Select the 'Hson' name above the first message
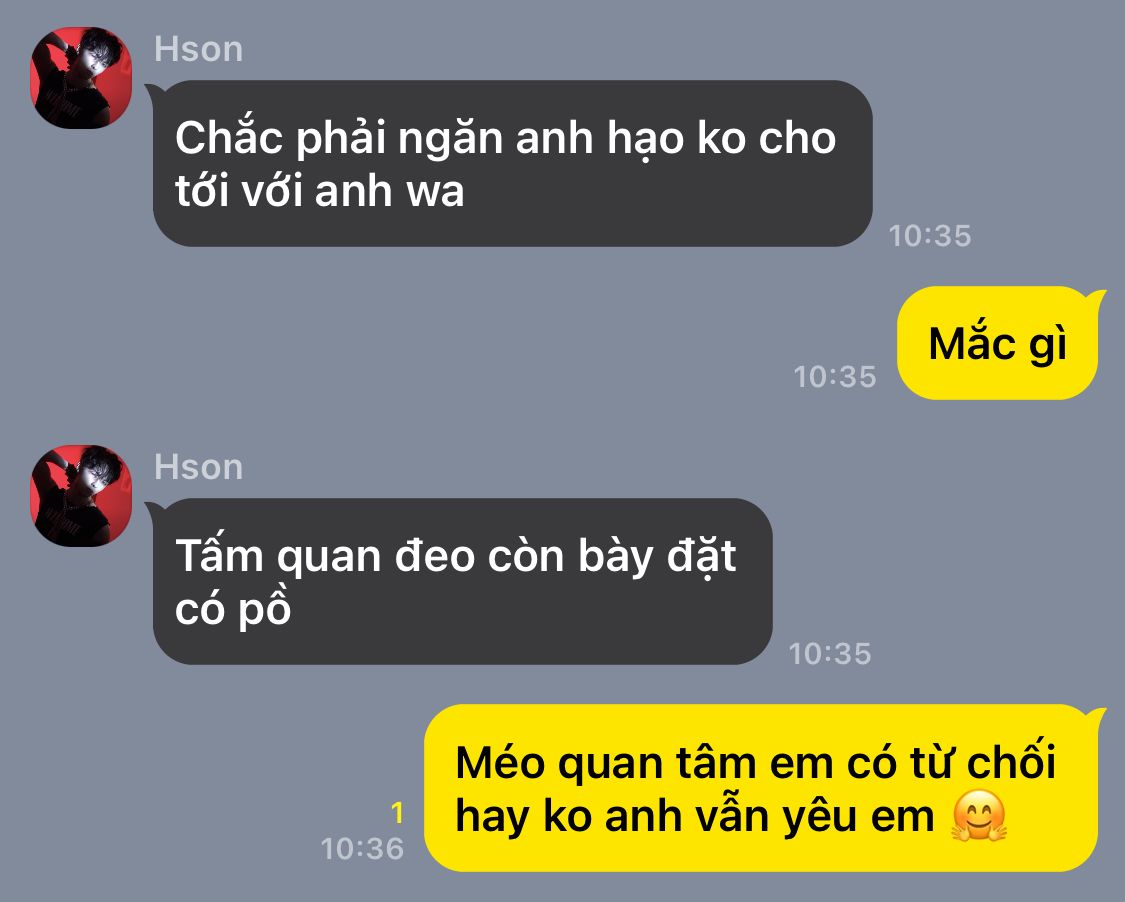Image resolution: width=1125 pixels, height=902 pixels. pyautogui.click(x=199, y=50)
